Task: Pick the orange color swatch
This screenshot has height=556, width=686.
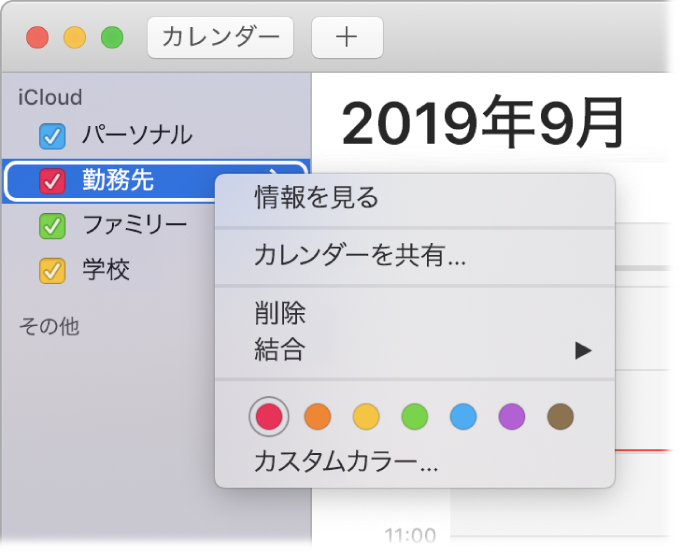Action: click(x=317, y=416)
